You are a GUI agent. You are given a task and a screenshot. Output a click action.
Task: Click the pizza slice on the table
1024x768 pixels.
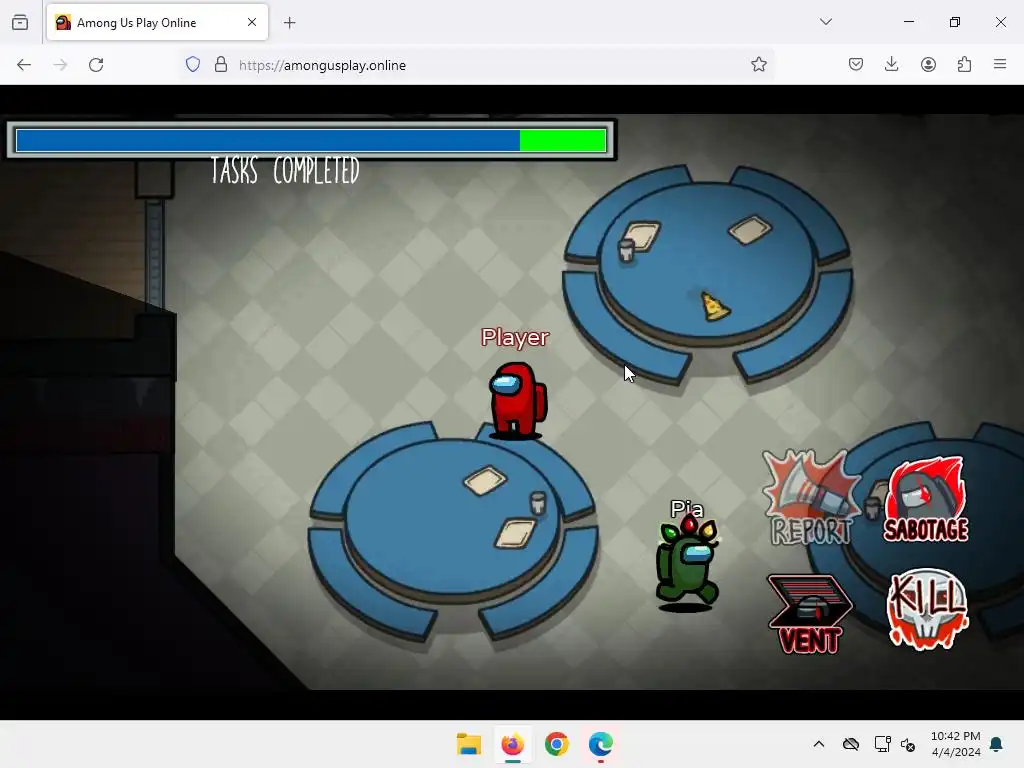tap(713, 306)
